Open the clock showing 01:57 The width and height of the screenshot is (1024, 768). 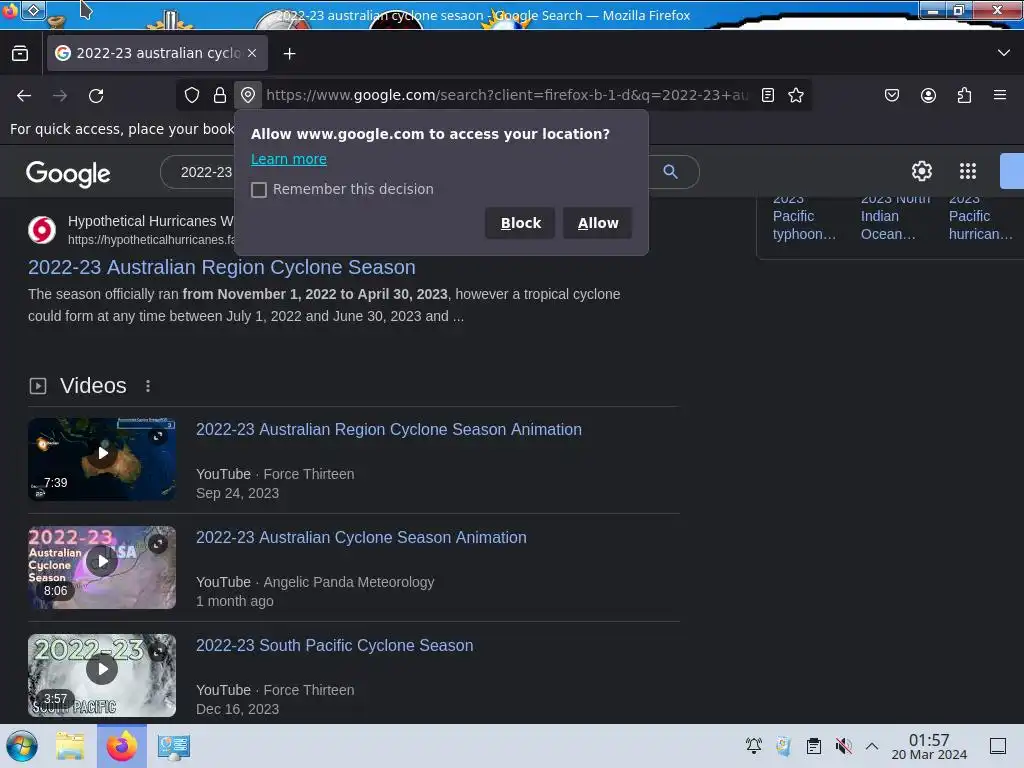929,746
